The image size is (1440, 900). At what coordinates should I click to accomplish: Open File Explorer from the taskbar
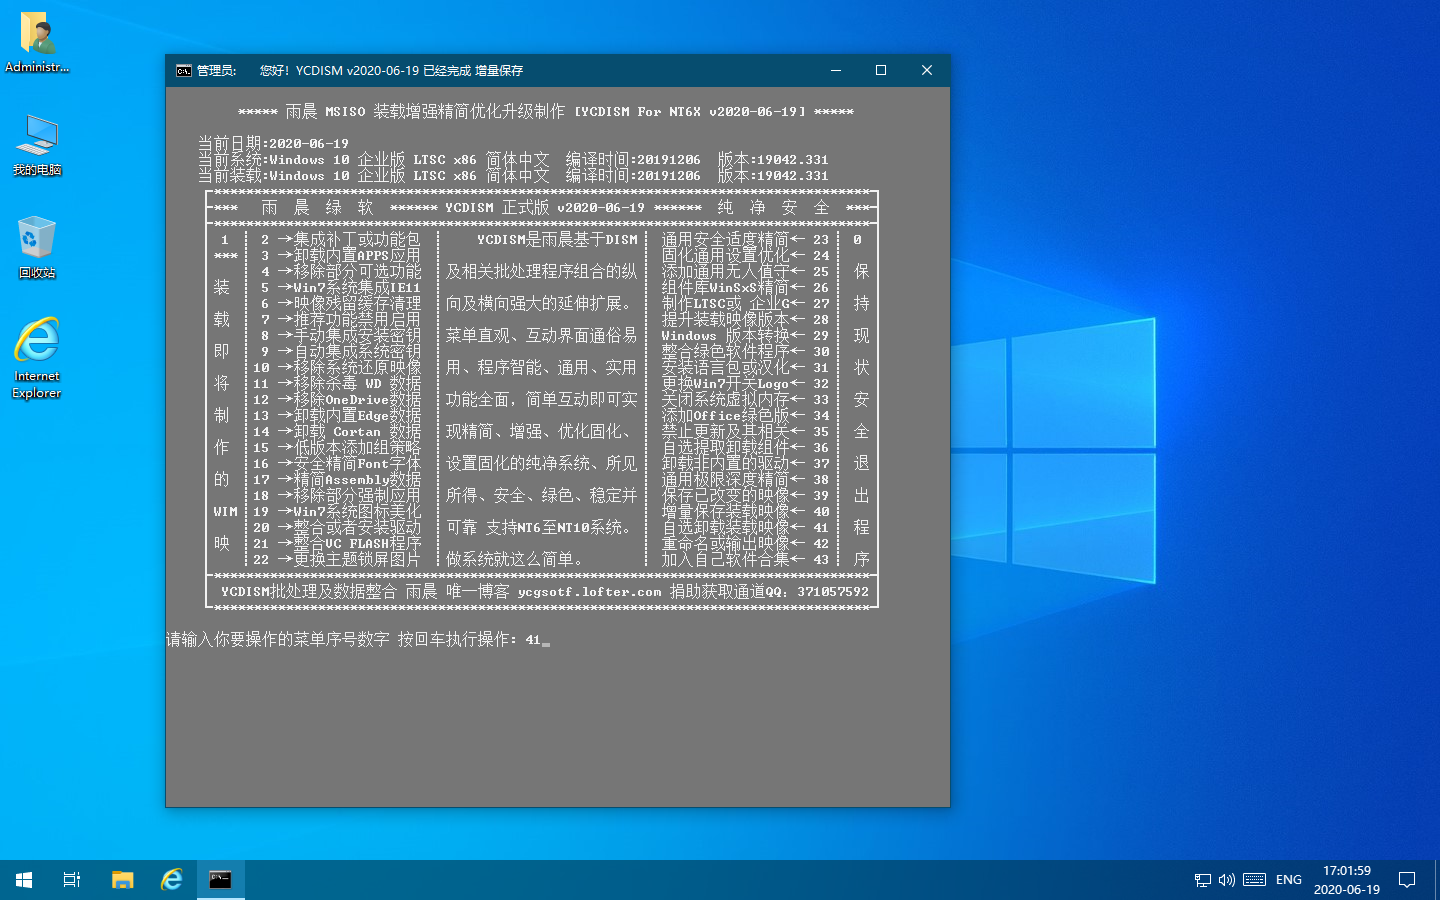(x=122, y=880)
